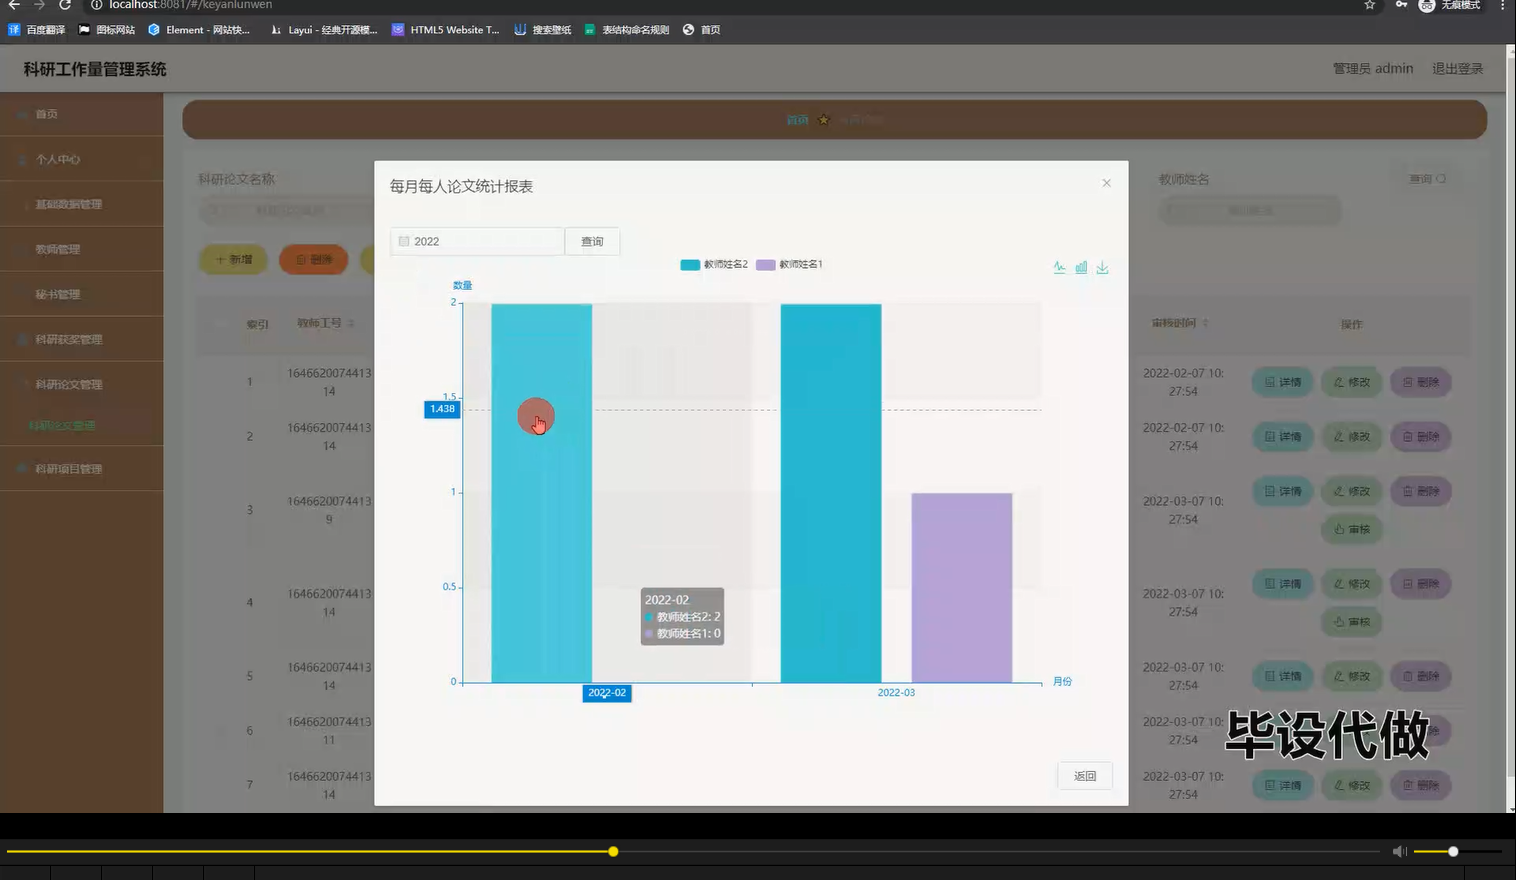Click 修改 for table row 2
The width and height of the screenshot is (1516, 880).
[1351, 437]
